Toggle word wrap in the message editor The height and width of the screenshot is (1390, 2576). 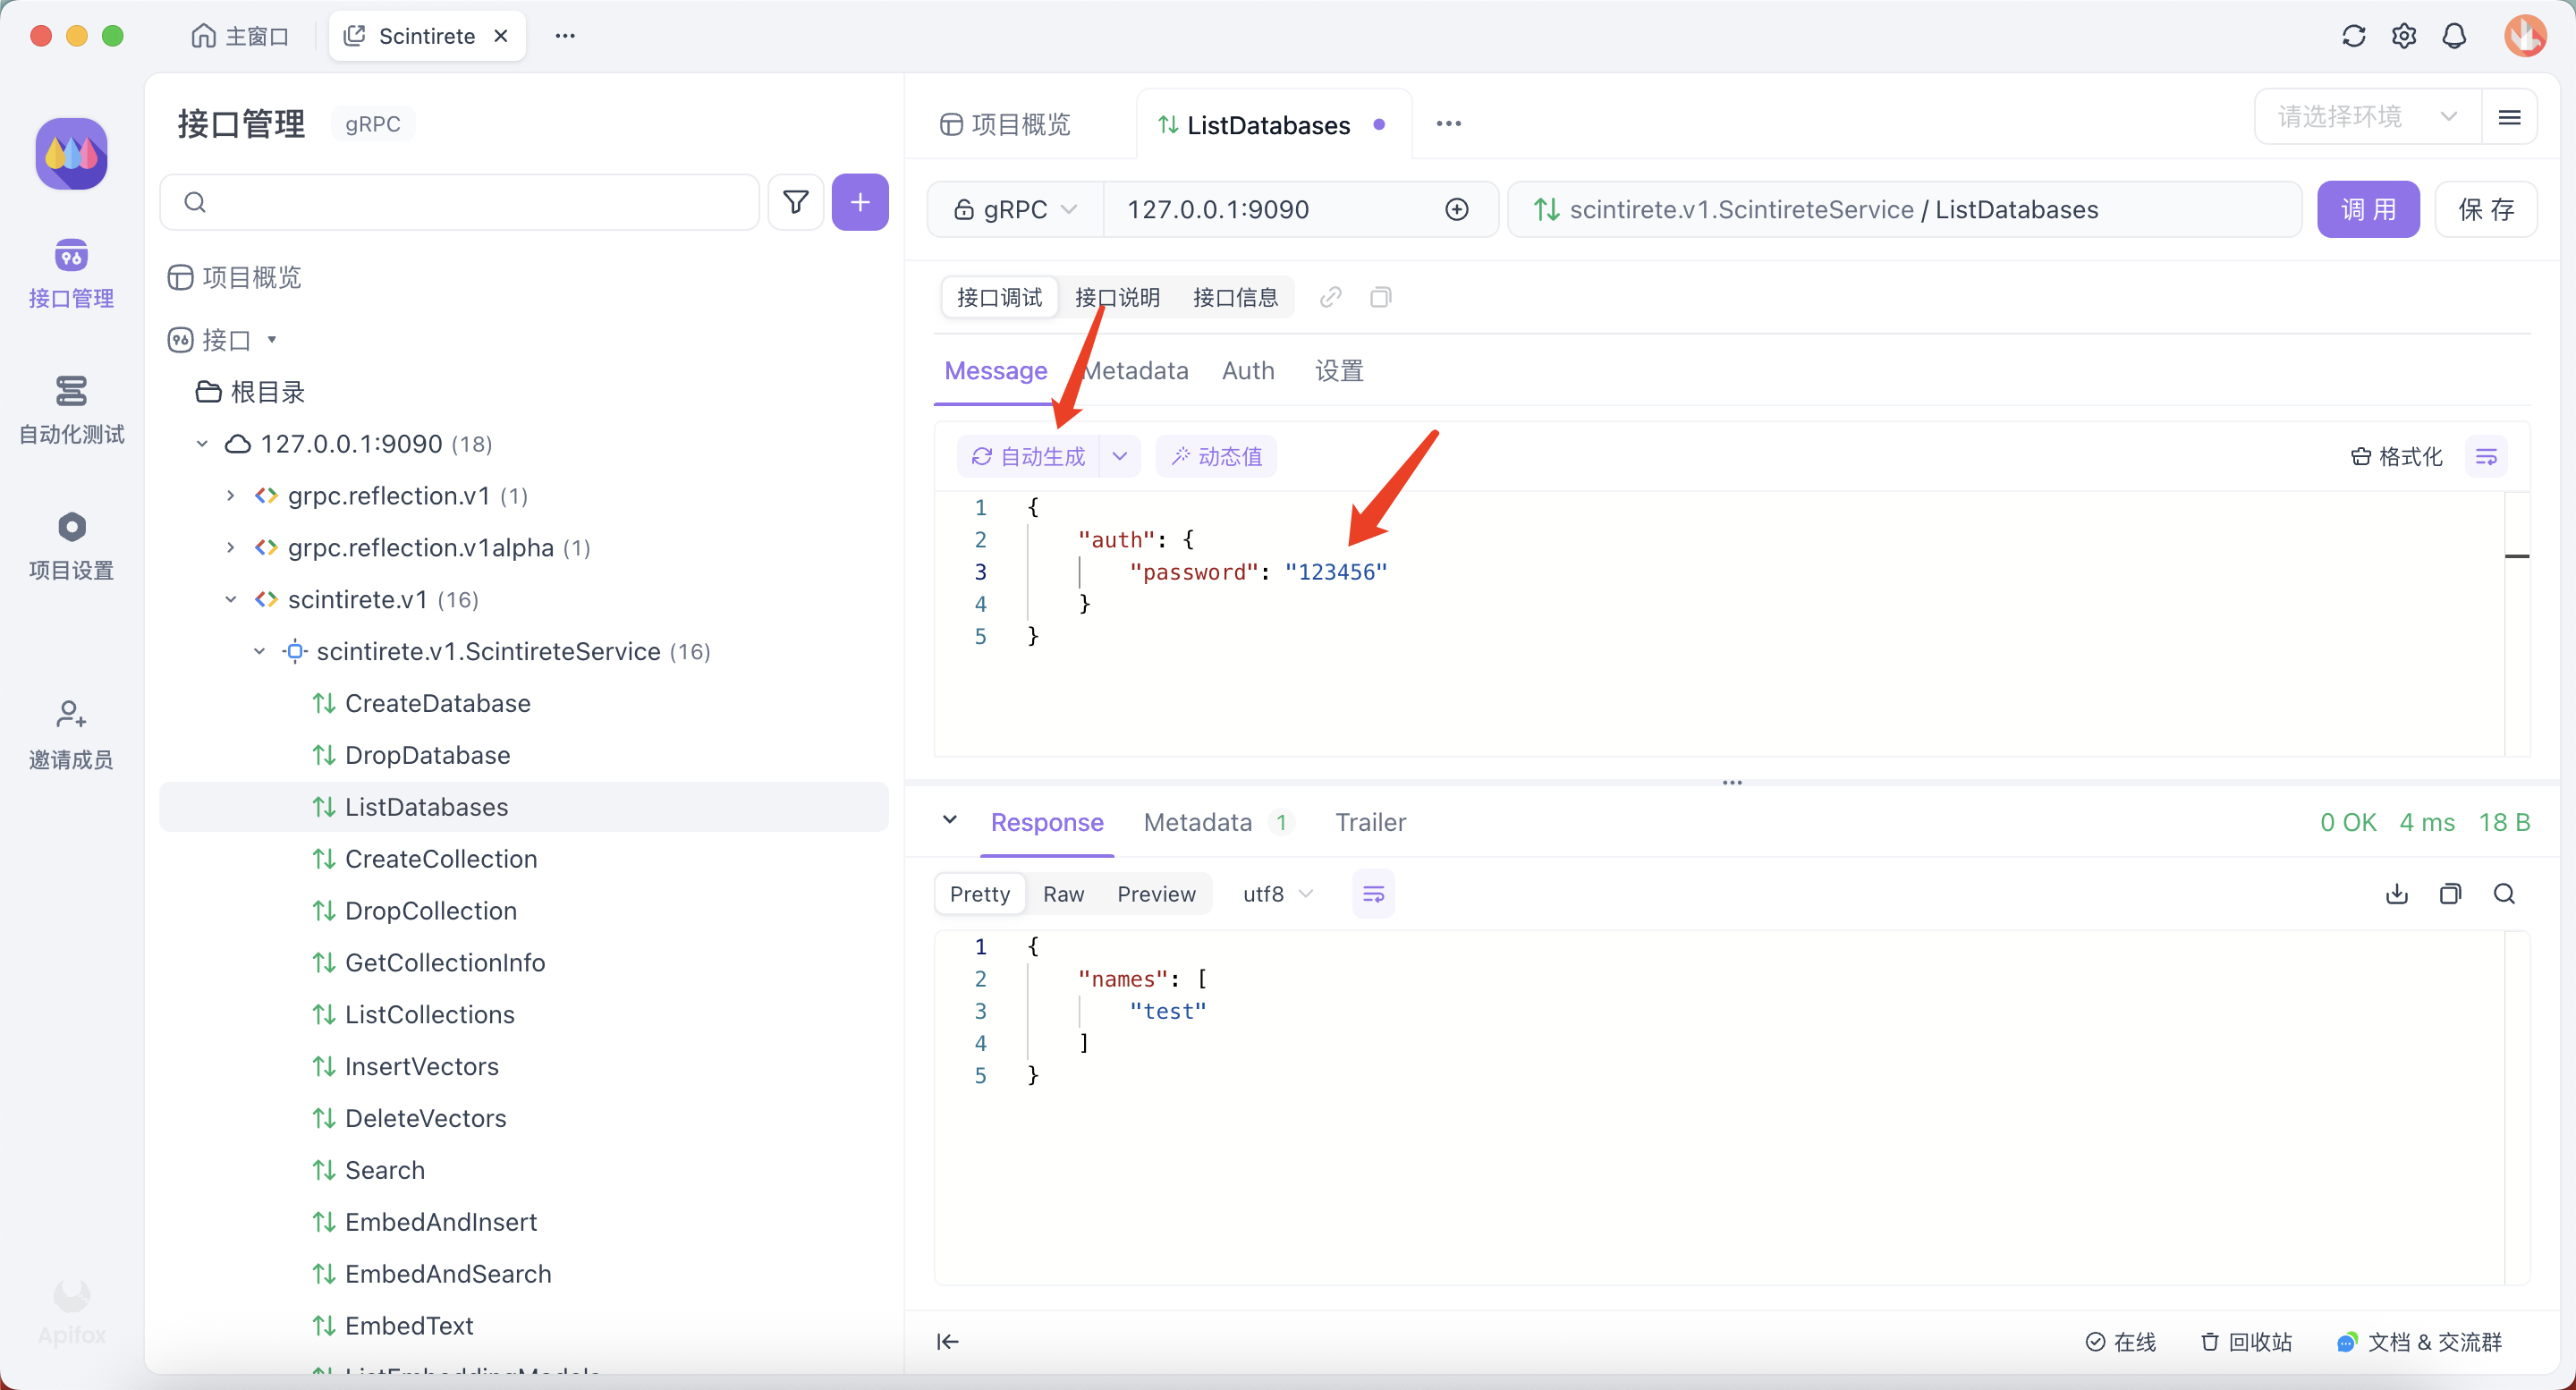pos(2486,456)
